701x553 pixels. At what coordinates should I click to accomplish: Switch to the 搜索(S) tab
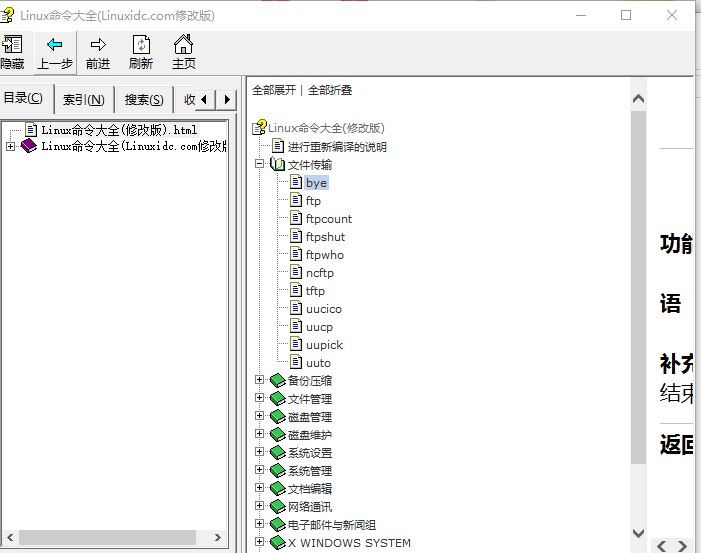pyautogui.click(x=144, y=99)
